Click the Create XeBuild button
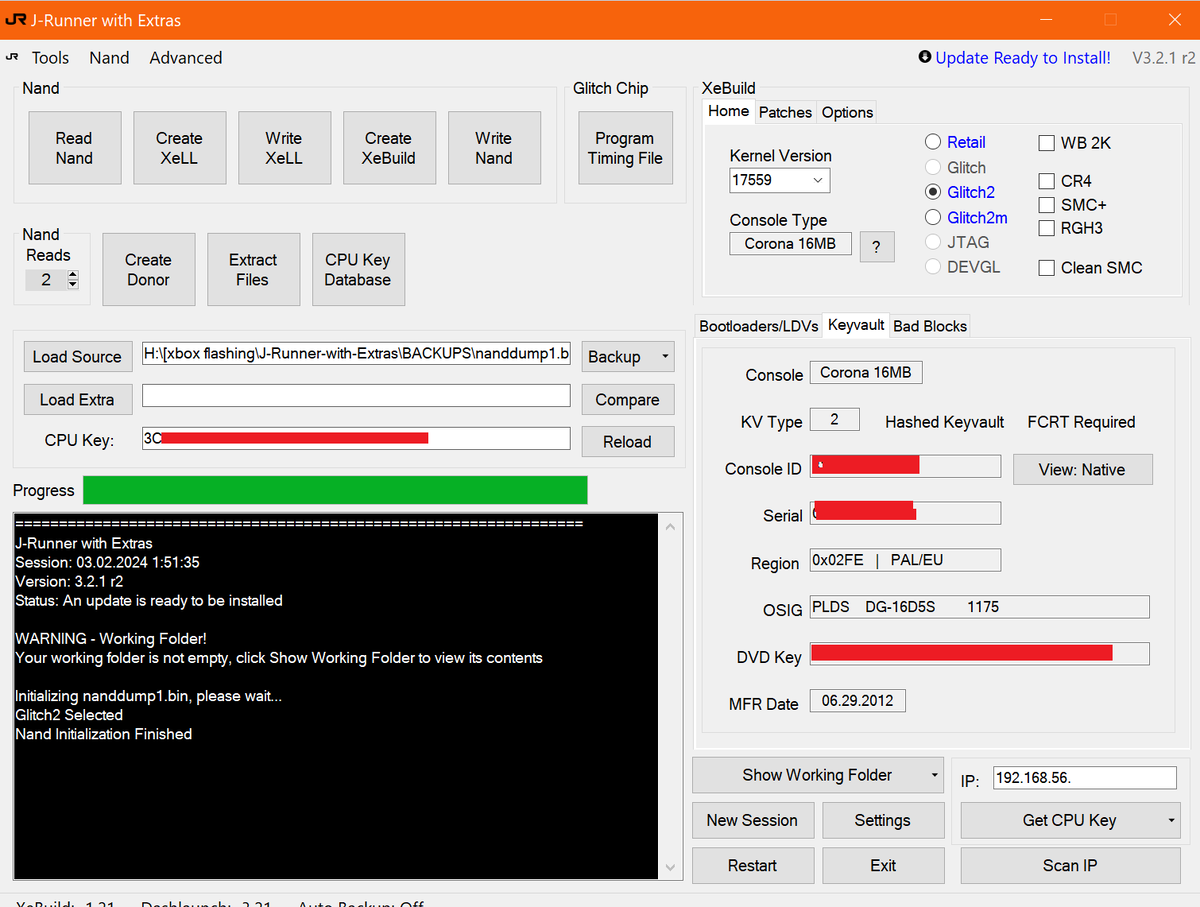This screenshot has height=907, width=1200. 389,148
